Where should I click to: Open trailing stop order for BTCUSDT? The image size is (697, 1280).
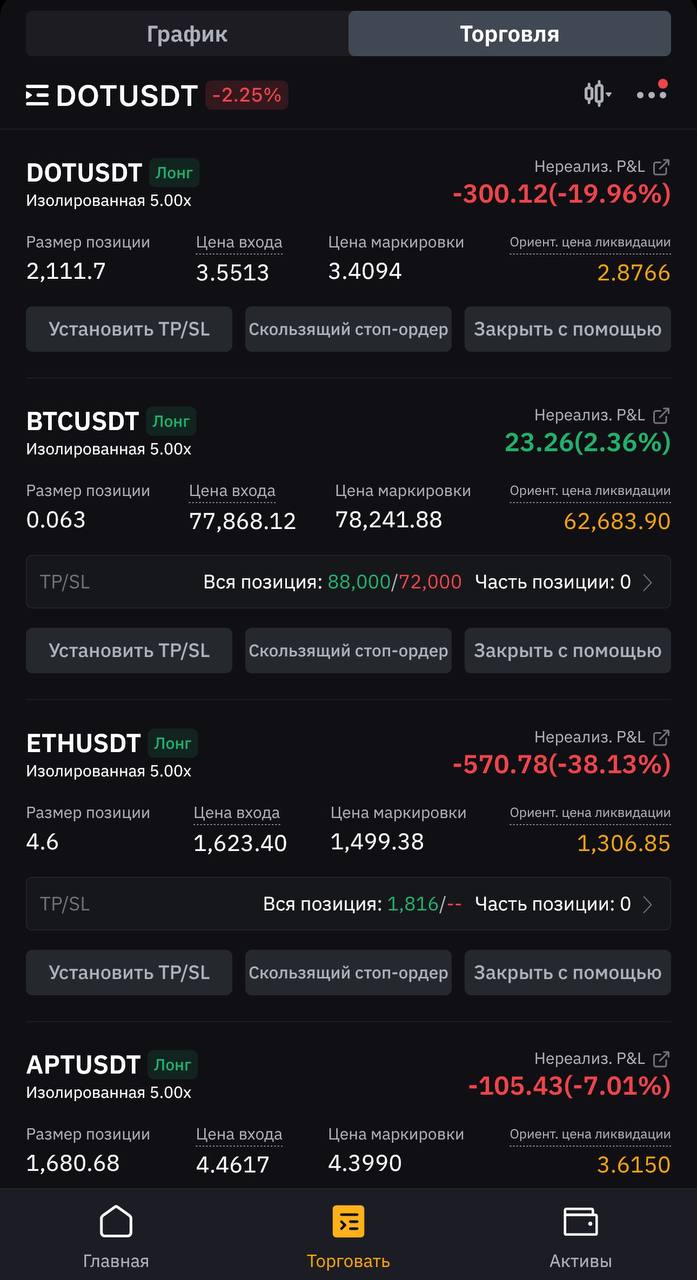click(348, 651)
